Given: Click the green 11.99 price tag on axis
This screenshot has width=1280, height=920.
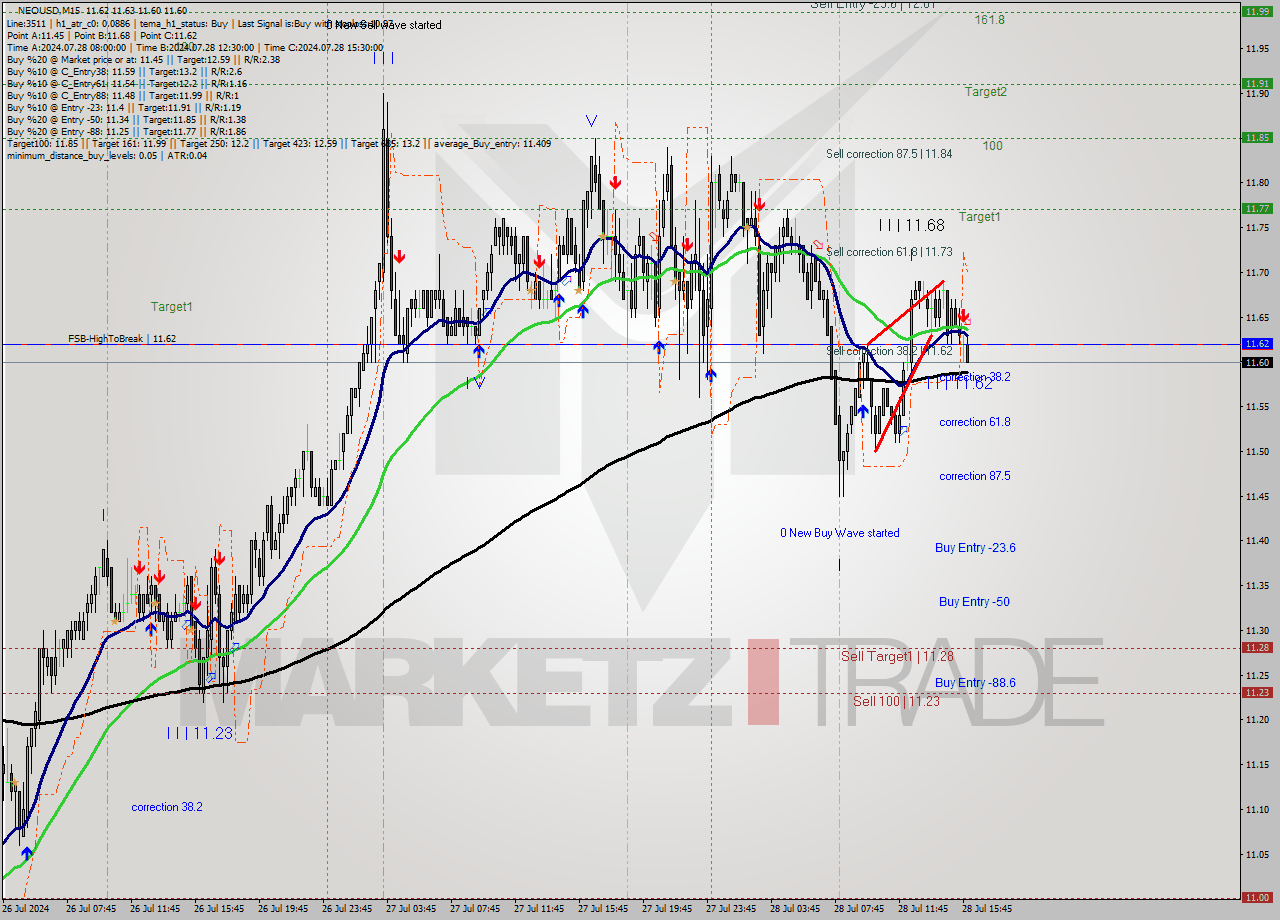Looking at the screenshot, I should tap(1256, 12).
